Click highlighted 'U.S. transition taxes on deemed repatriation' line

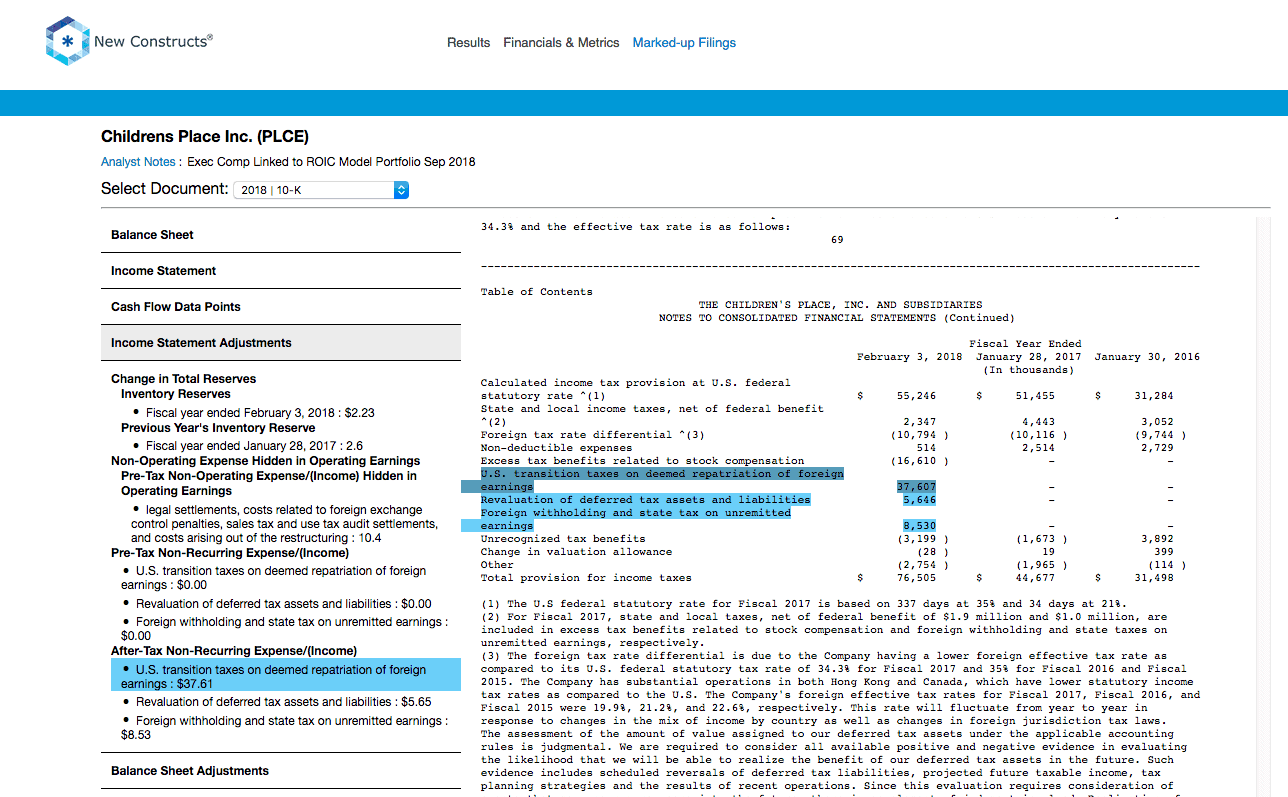coord(662,474)
